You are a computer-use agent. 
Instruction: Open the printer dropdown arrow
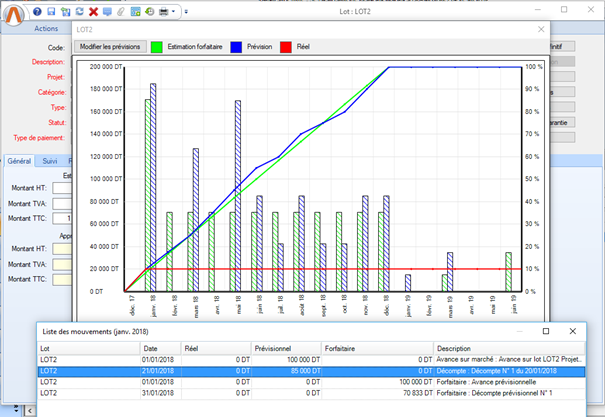point(174,11)
